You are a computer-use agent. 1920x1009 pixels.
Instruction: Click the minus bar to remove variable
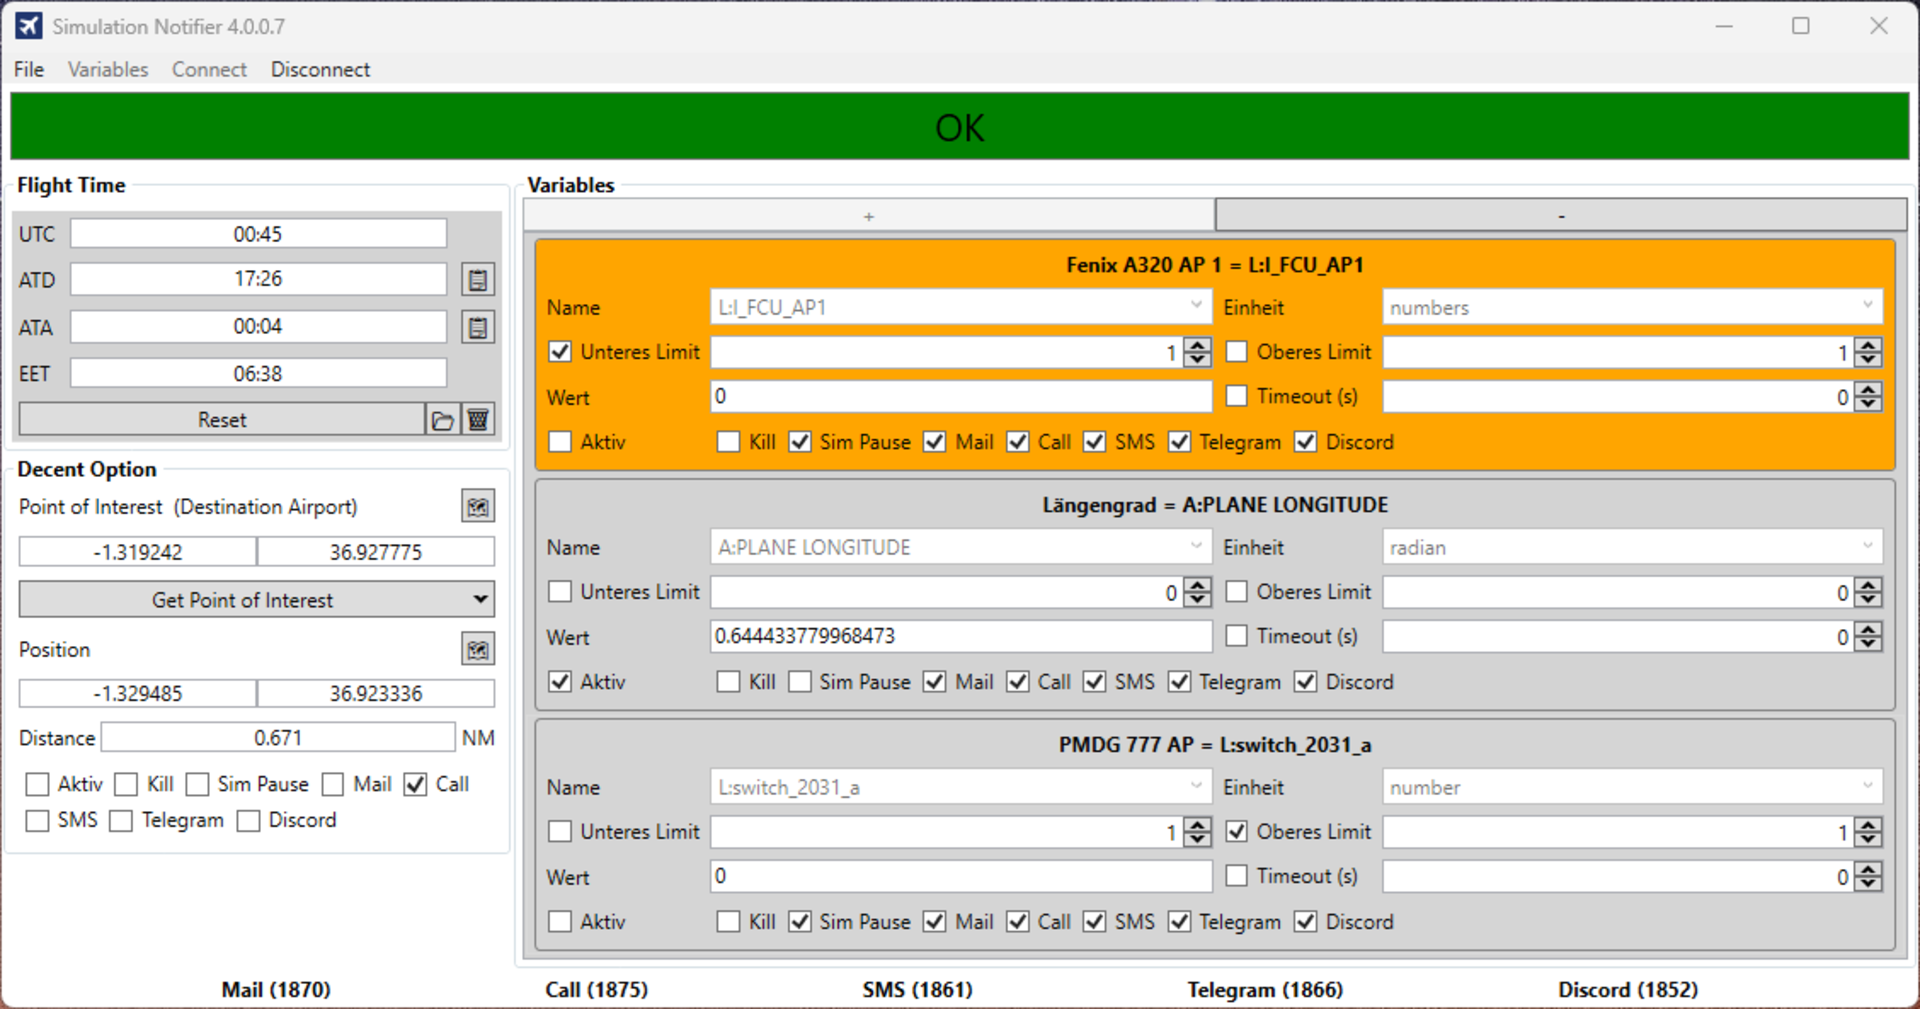click(x=1560, y=216)
